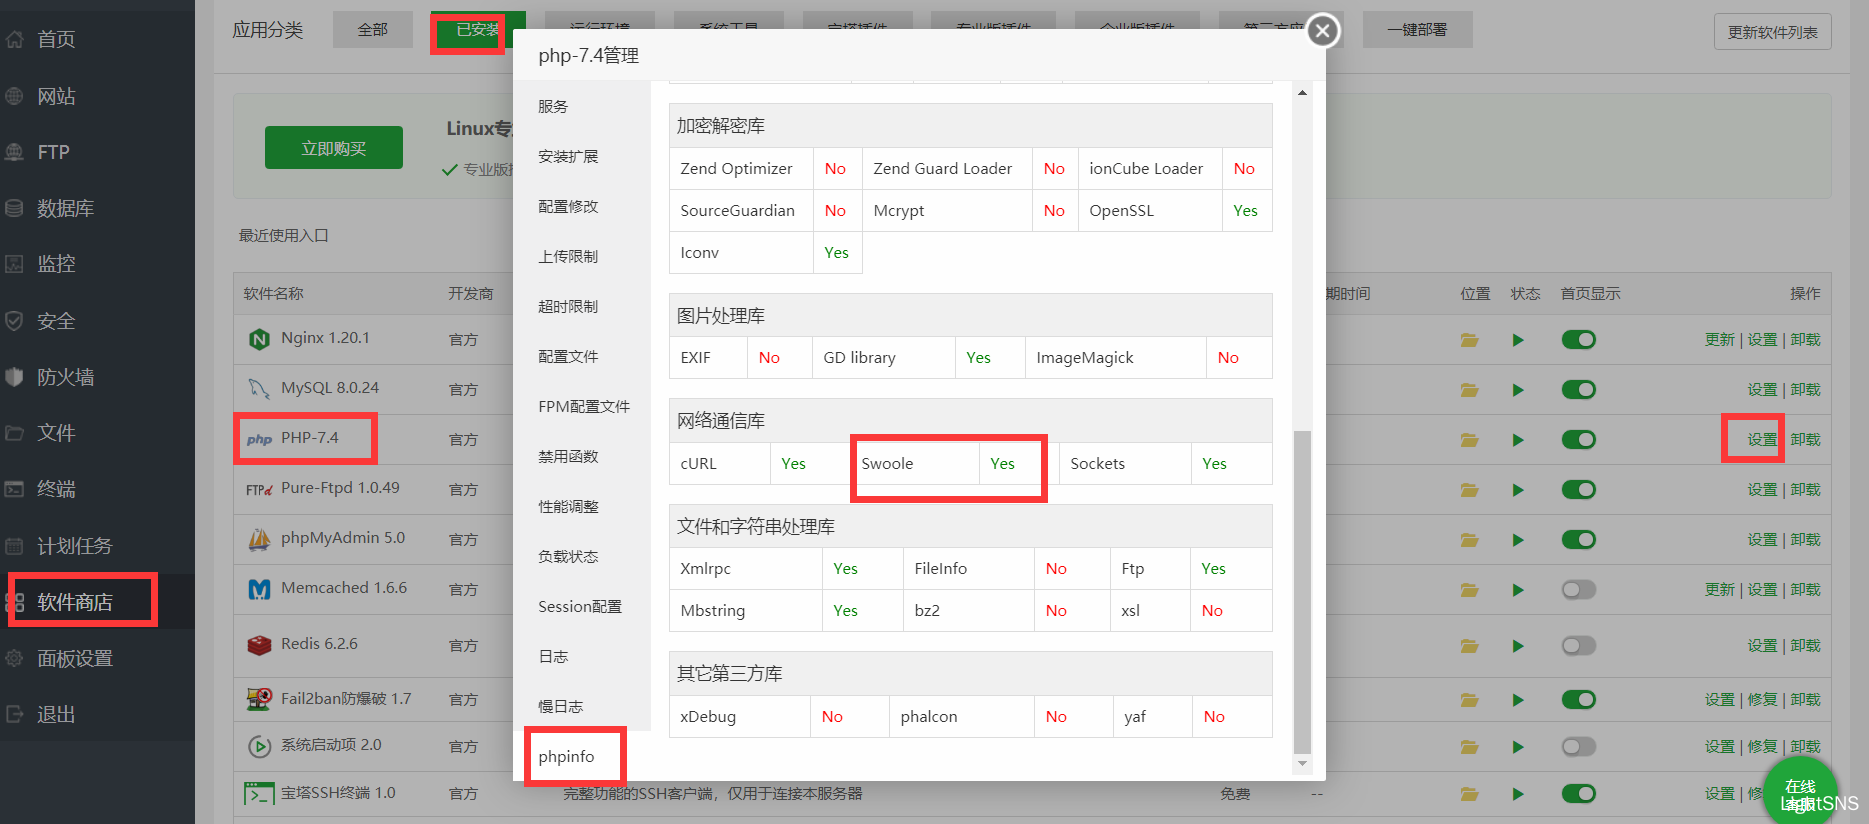Click 更新软件列表 button
This screenshot has height=824, width=1869.
[1772, 32]
